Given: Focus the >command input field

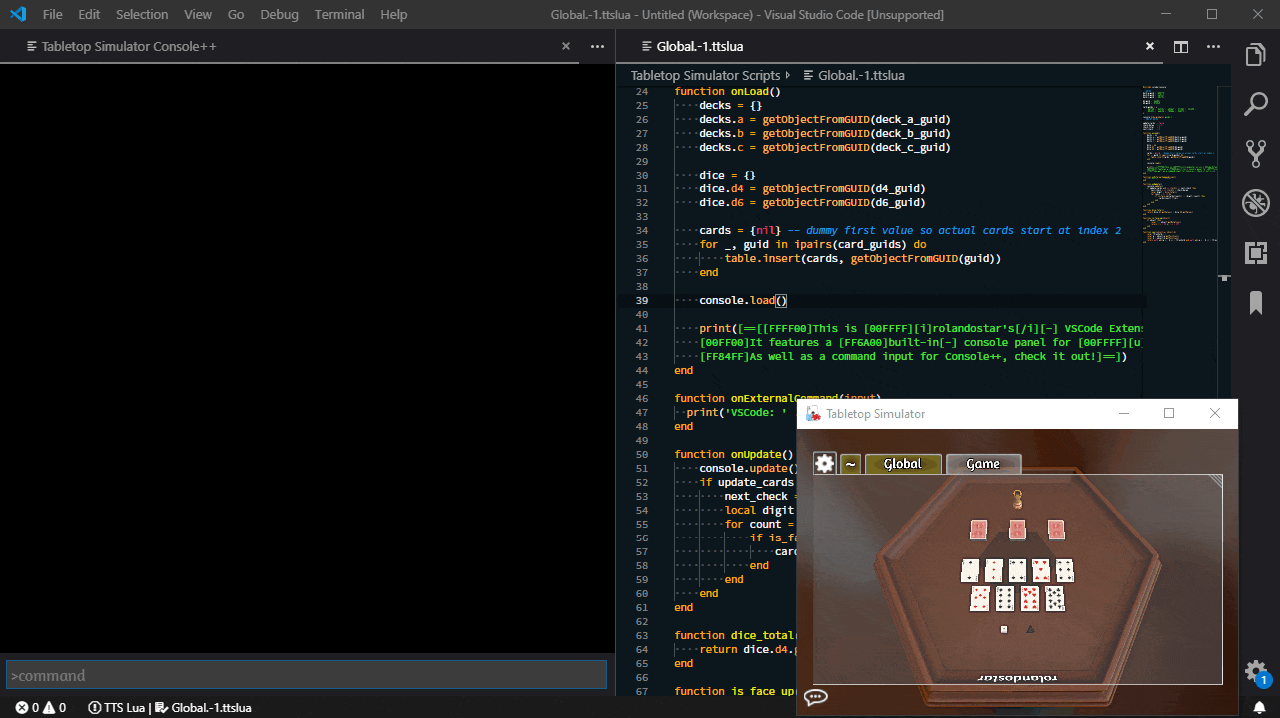Looking at the screenshot, I should pos(306,675).
